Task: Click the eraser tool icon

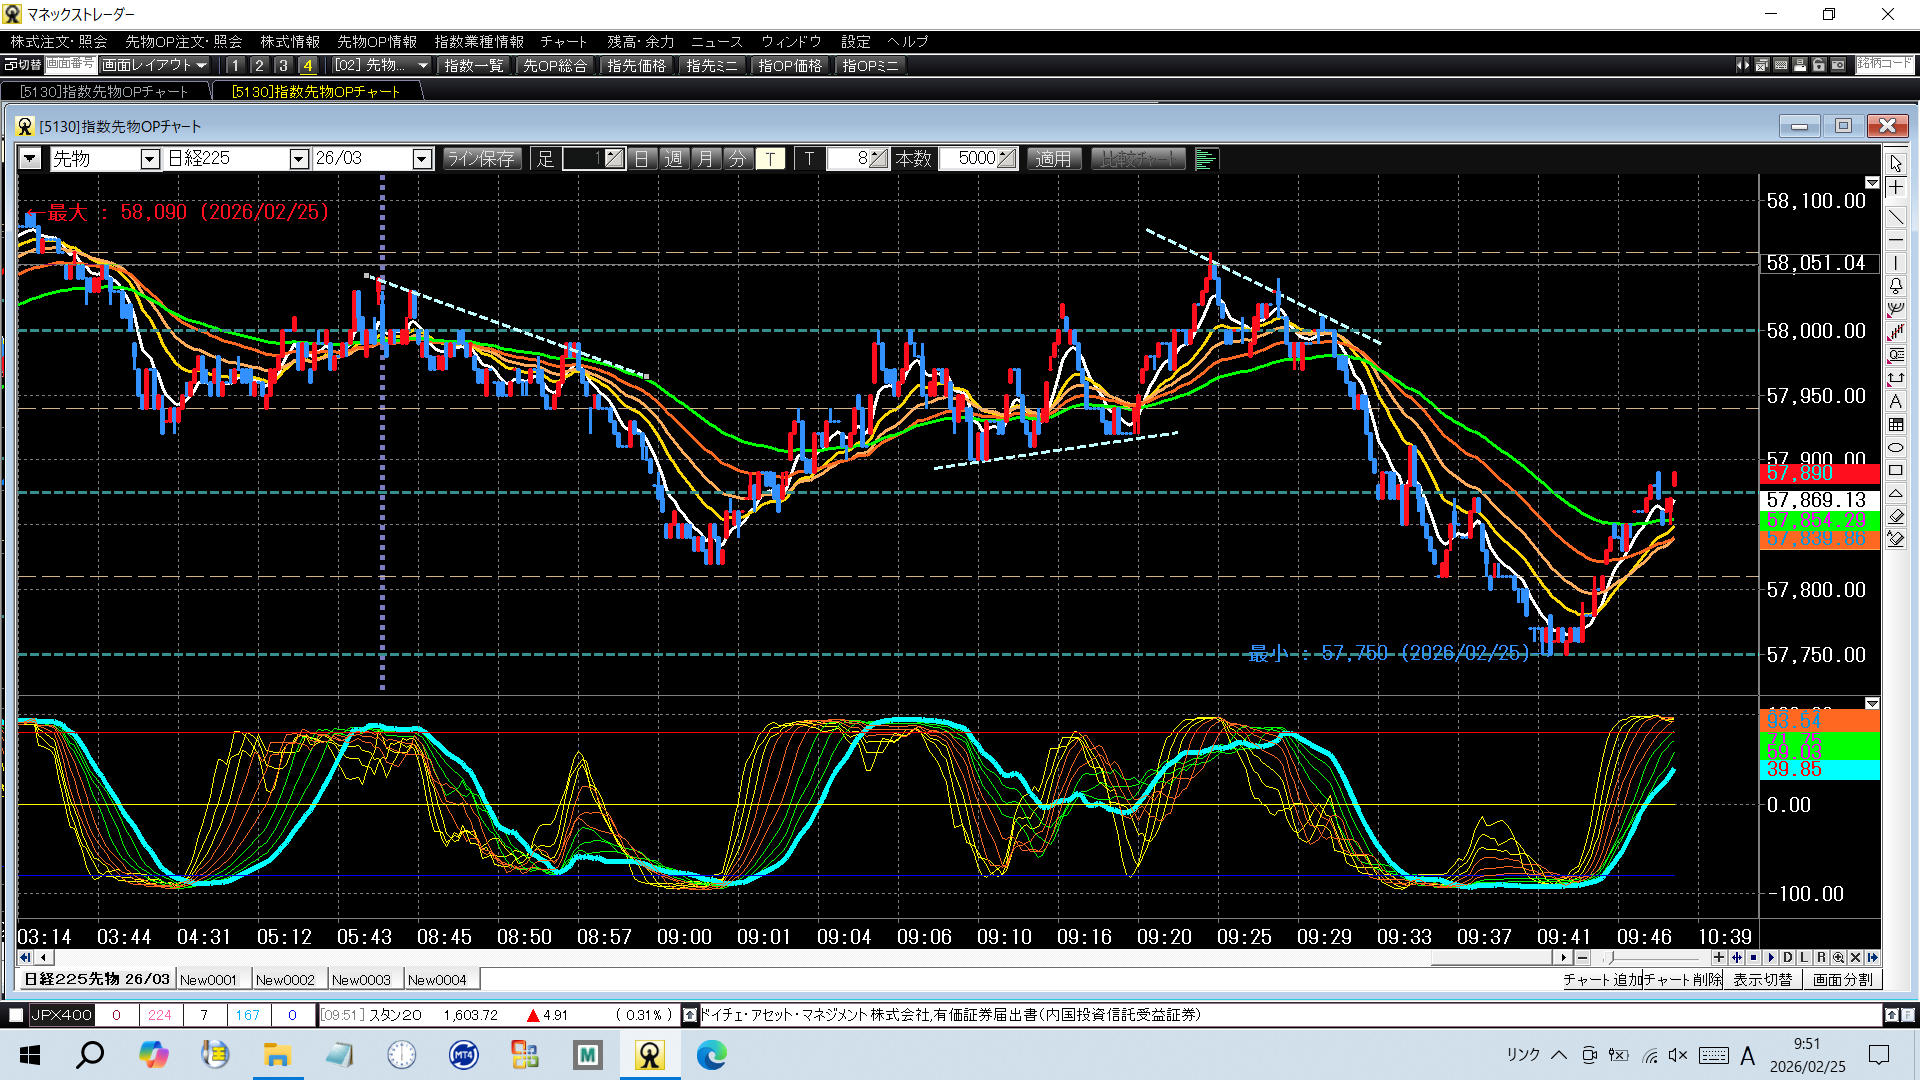Action: tap(1895, 517)
